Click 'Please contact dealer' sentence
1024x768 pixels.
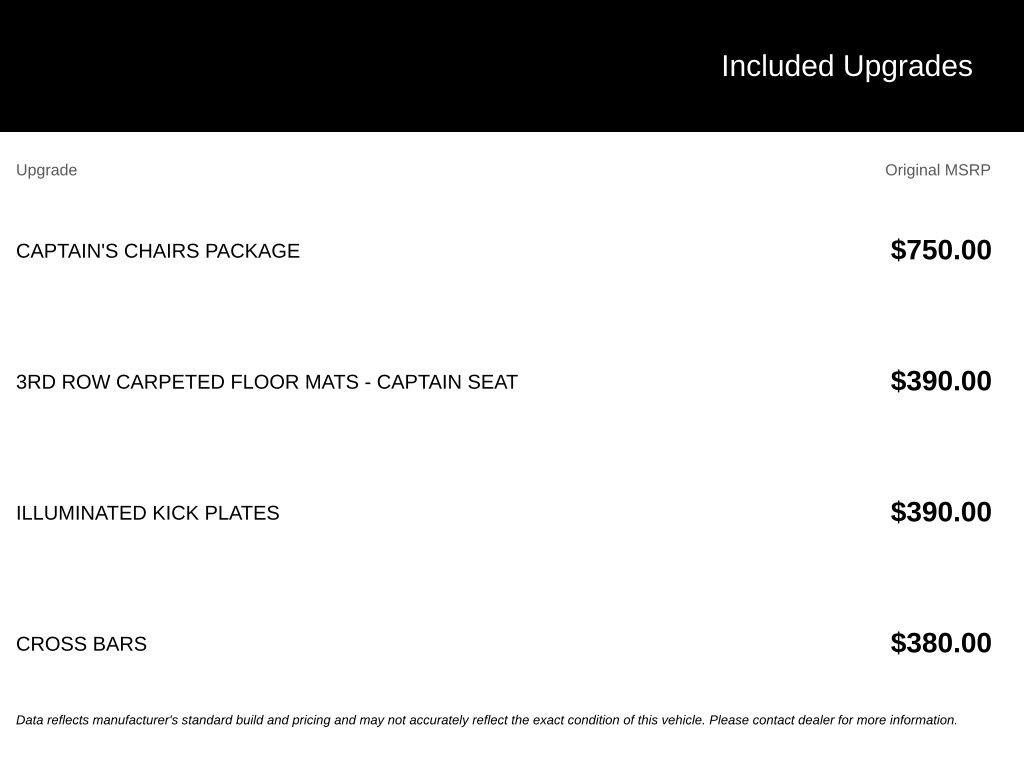[833, 720]
